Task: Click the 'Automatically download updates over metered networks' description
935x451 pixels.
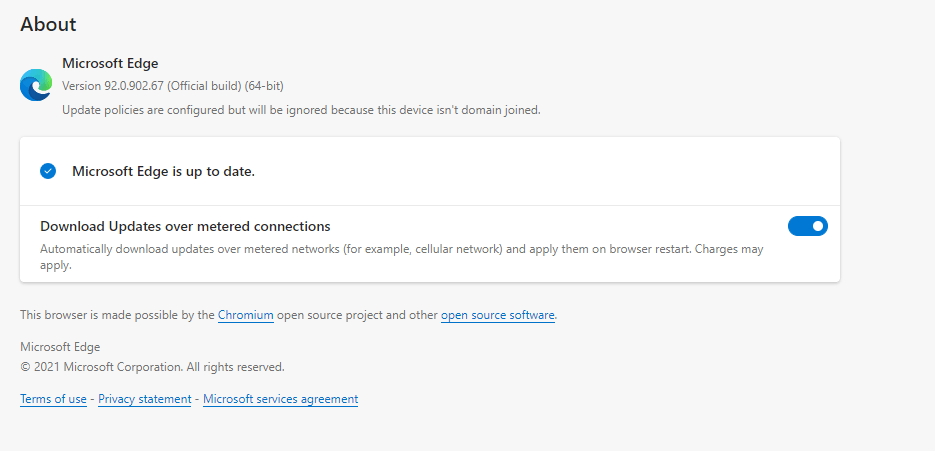Action: point(401,257)
